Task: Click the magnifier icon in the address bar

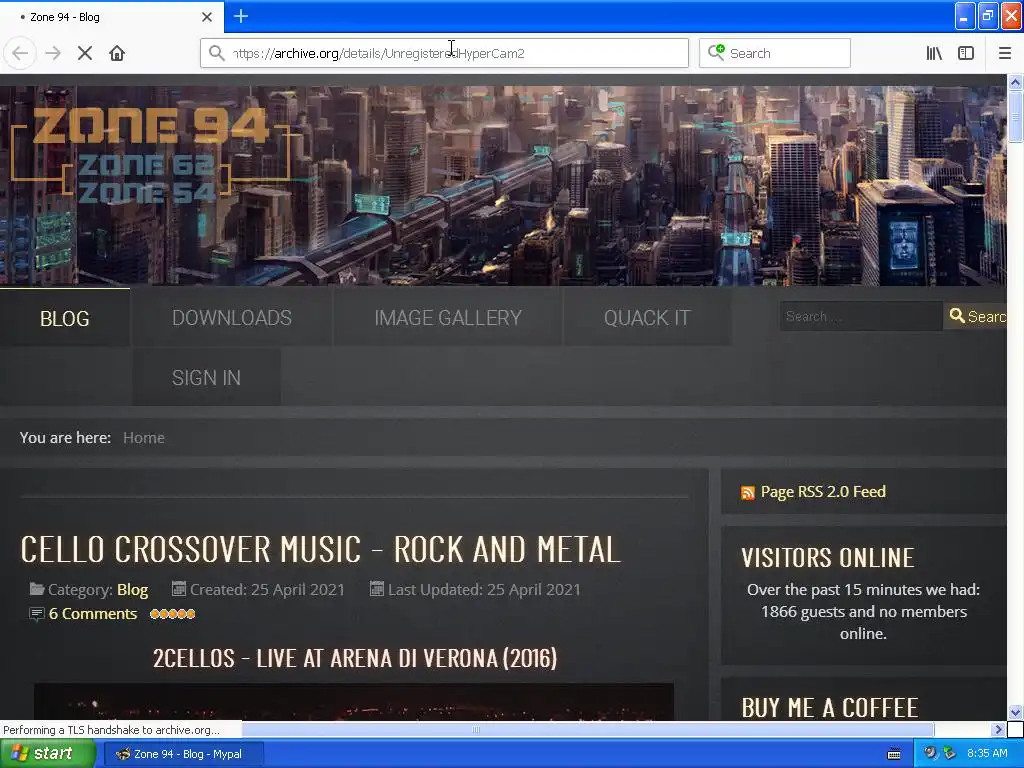Action: [x=217, y=53]
